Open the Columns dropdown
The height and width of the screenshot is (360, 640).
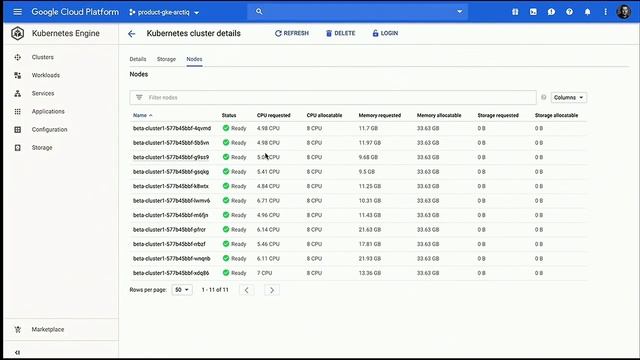point(569,98)
